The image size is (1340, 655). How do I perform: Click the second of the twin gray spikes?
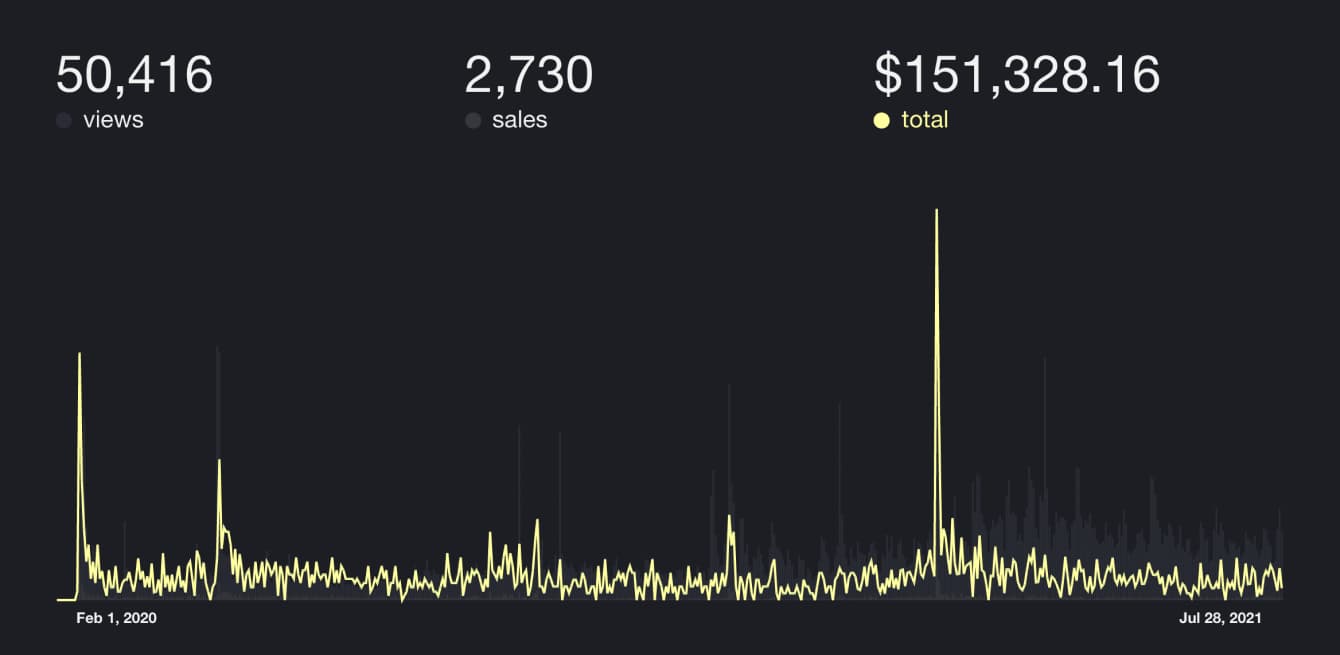(560, 434)
